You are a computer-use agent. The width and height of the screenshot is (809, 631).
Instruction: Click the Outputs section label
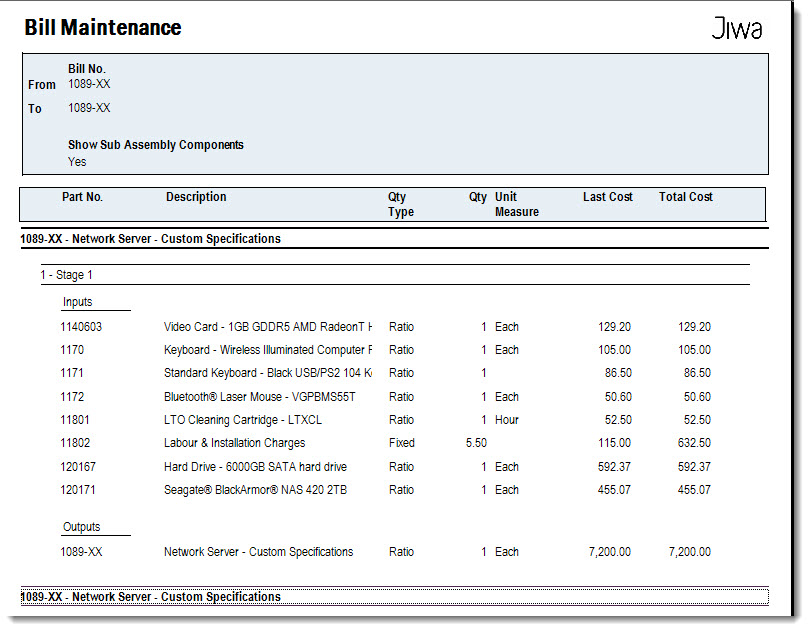(82, 527)
